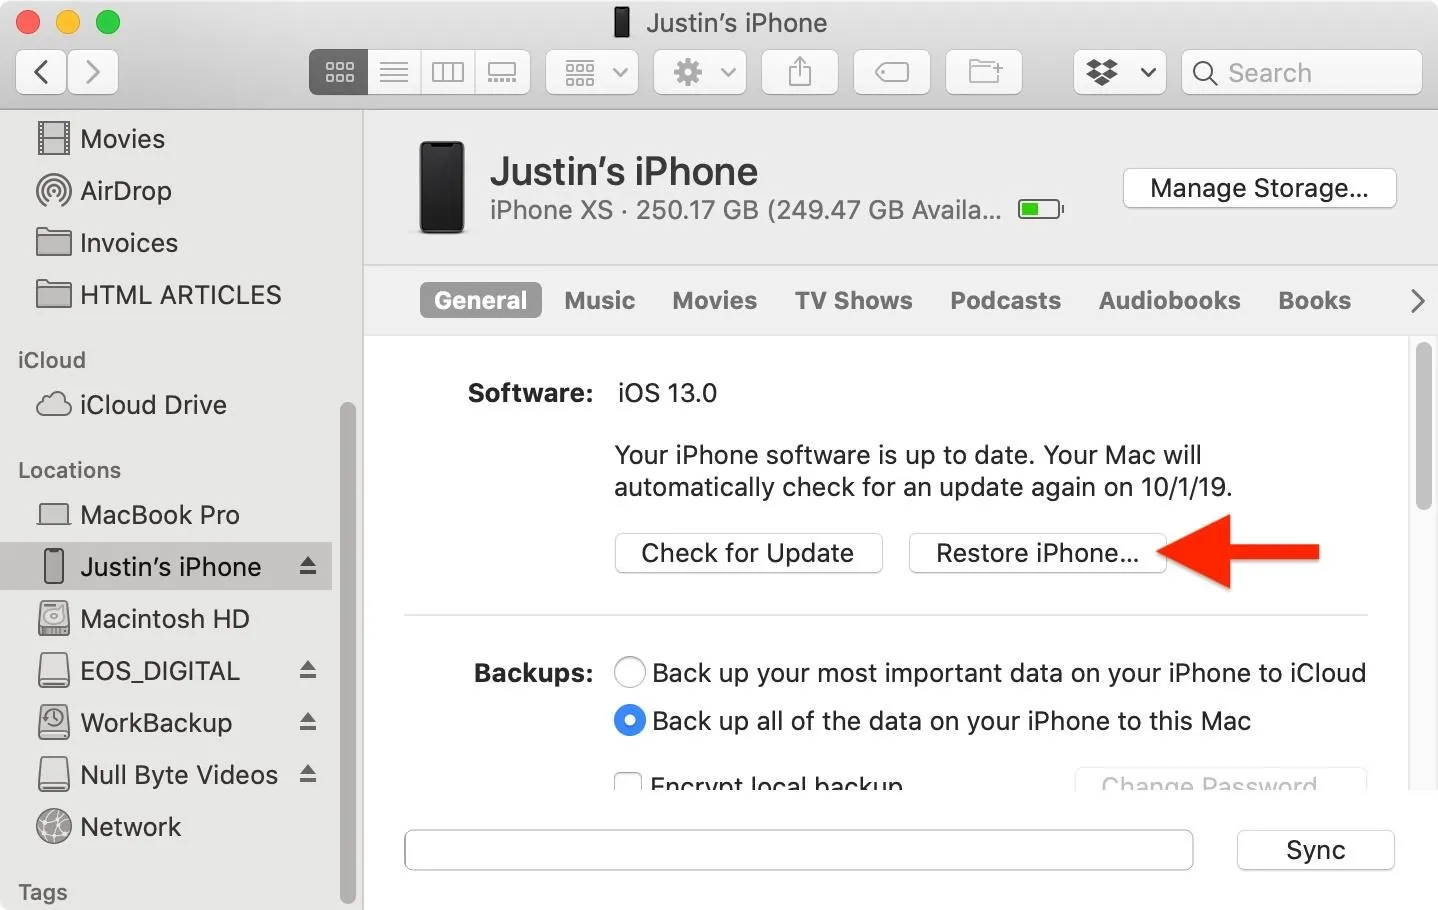Click the iPhone device image in the header
The height and width of the screenshot is (910, 1438).
pyautogui.click(x=441, y=187)
